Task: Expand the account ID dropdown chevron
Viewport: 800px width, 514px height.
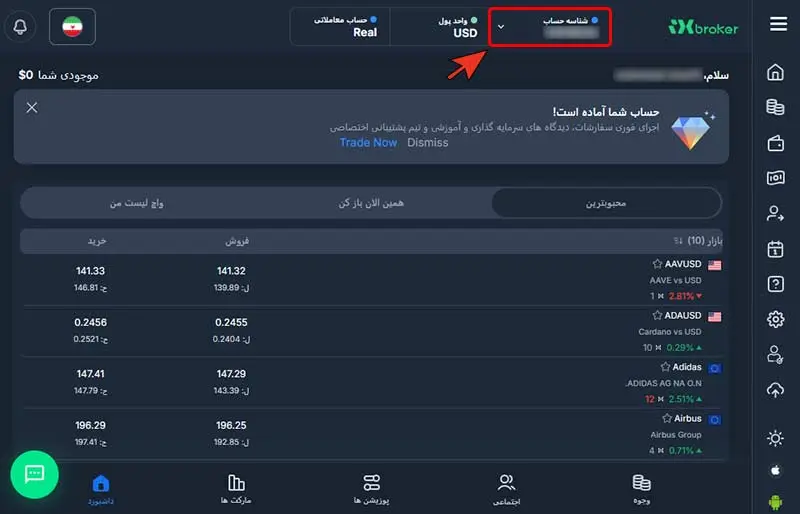Action: (501, 27)
